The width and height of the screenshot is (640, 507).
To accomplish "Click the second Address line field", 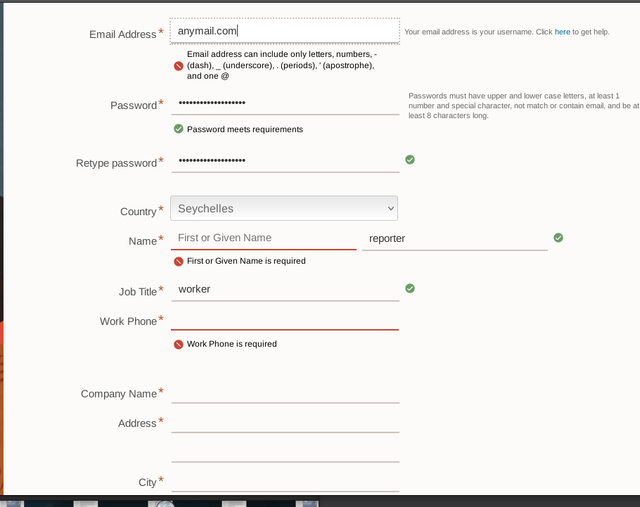I will pos(285,451).
